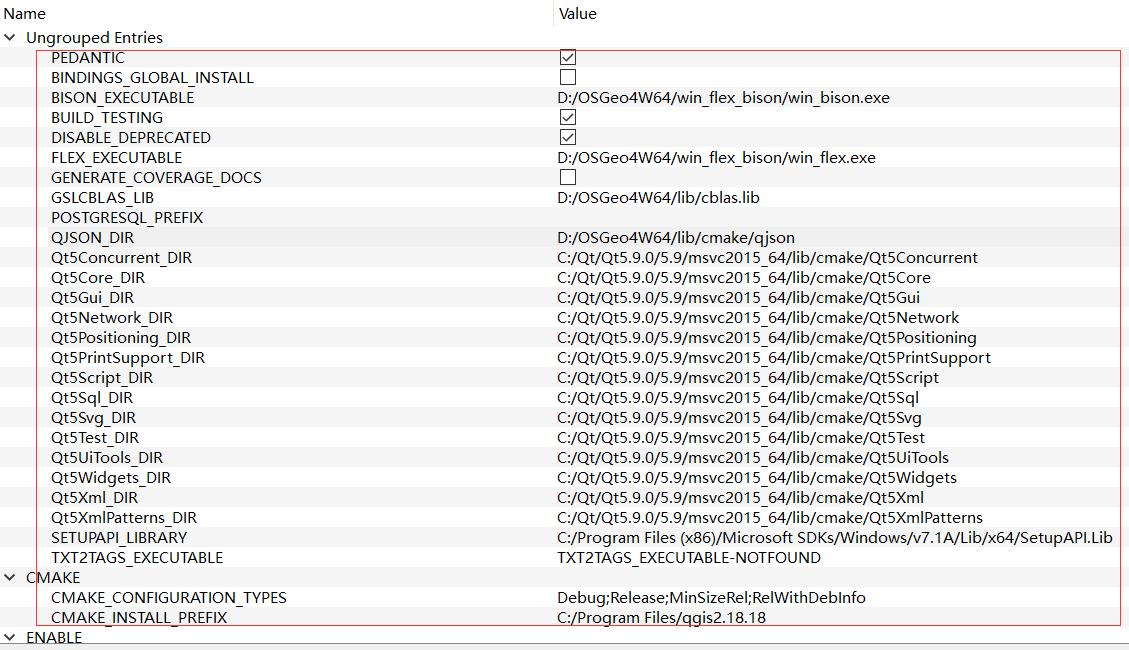Edit the Qt5UiTools cmake path value

pyautogui.click(x=753, y=458)
